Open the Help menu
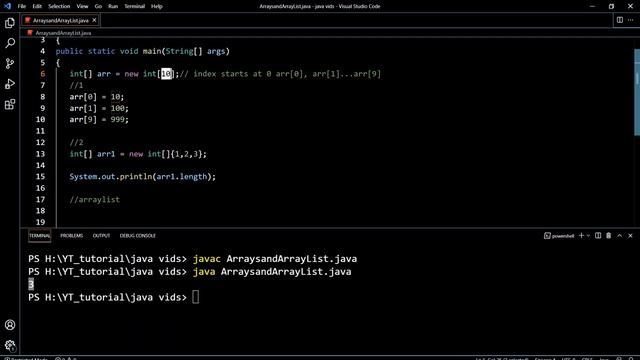 (157, 6)
